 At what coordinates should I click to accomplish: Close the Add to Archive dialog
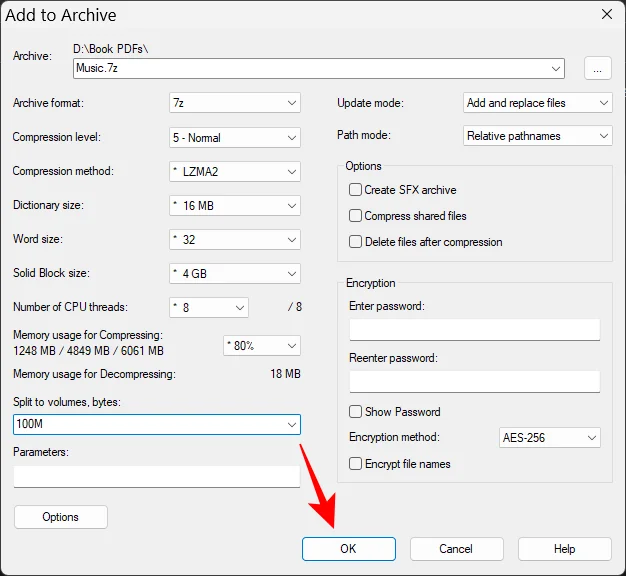click(x=607, y=14)
